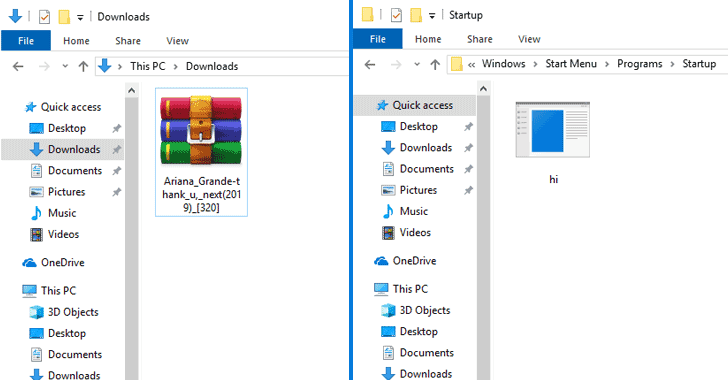This screenshot has width=728, height=380.
Task: Click sidebar scroll-up arrow in Startup window
Action: (483, 89)
